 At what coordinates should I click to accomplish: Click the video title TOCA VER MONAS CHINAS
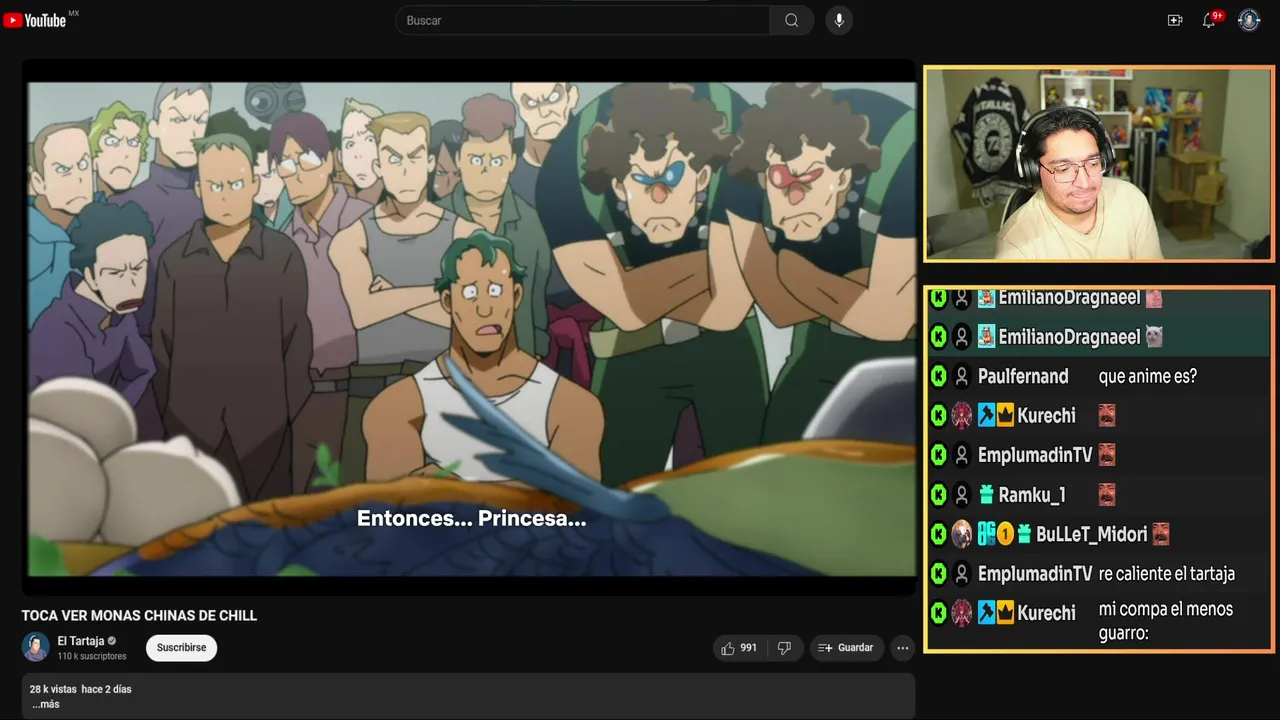(x=140, y=616)
